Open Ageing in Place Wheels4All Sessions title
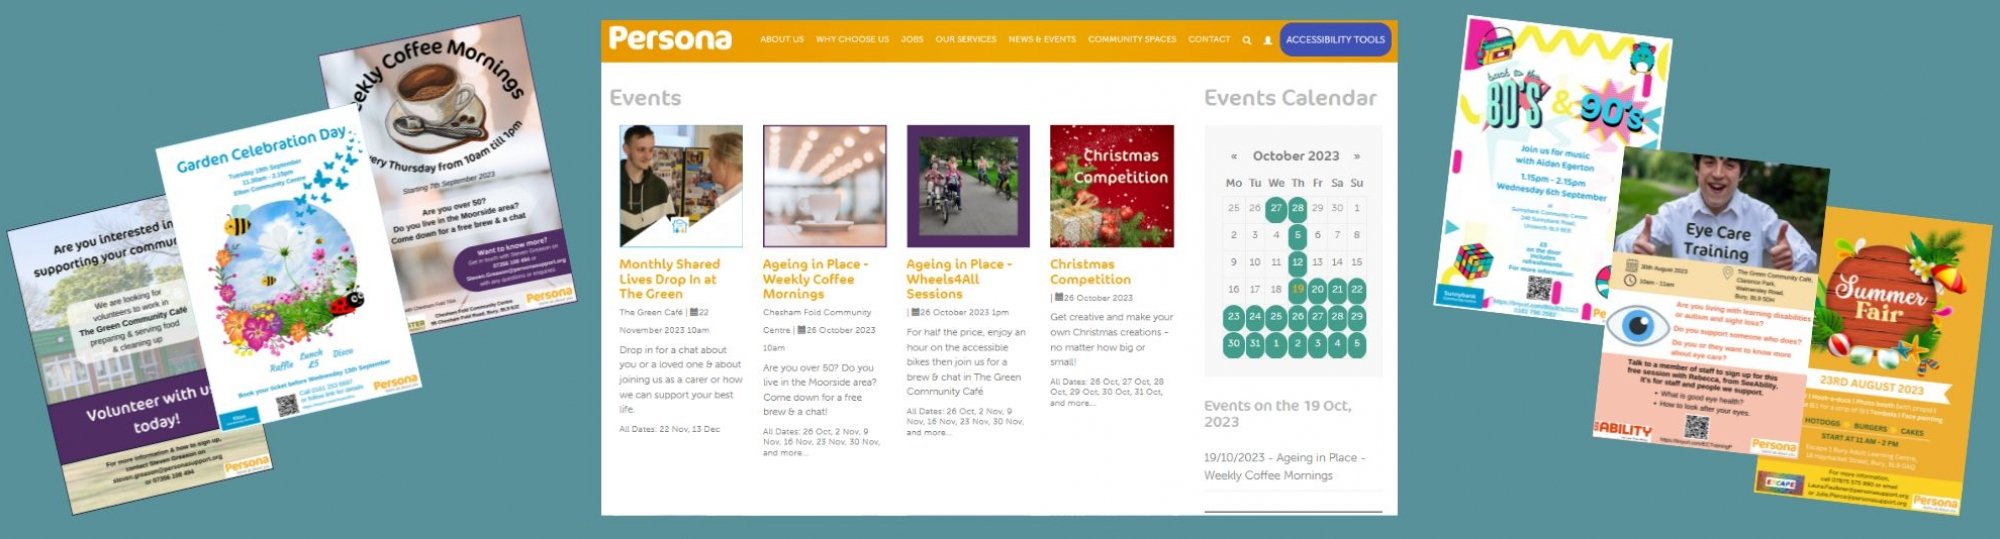 click(959, 279)
